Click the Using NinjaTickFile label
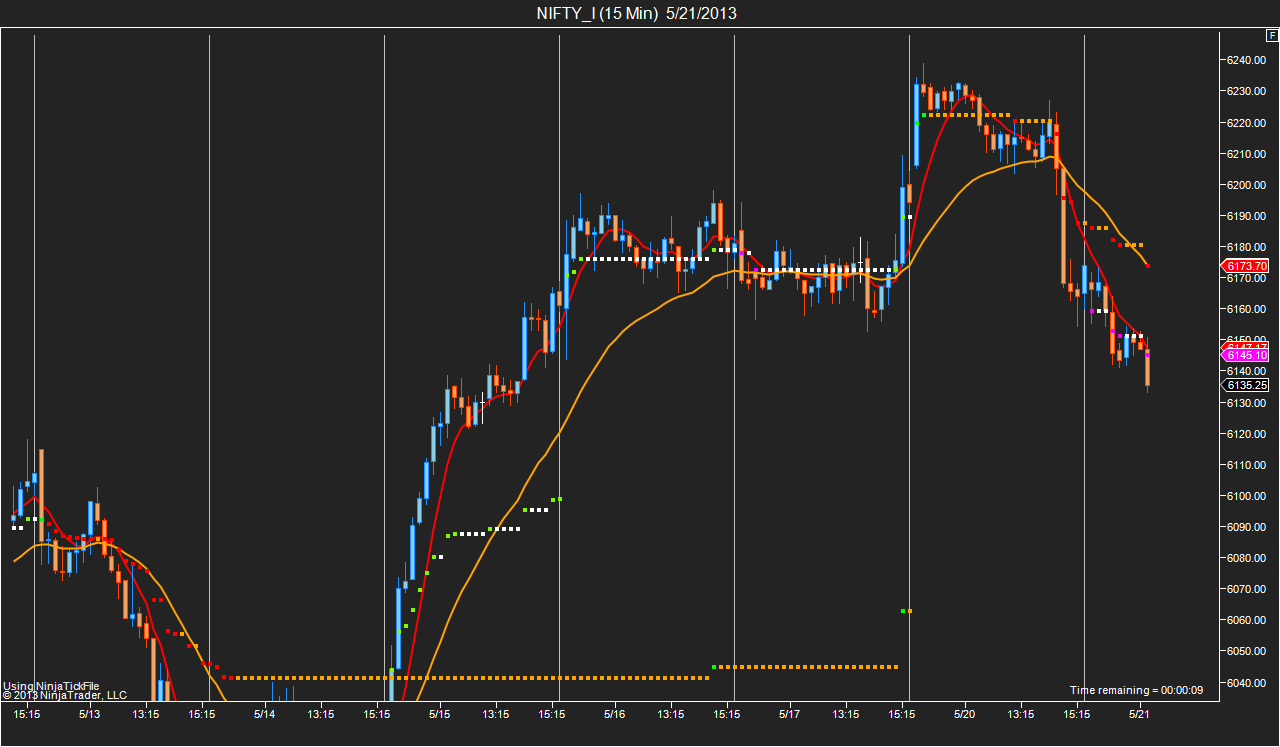Image resolution: width=1280 pixels, height=747 pixels. click(x=51, y=686)
